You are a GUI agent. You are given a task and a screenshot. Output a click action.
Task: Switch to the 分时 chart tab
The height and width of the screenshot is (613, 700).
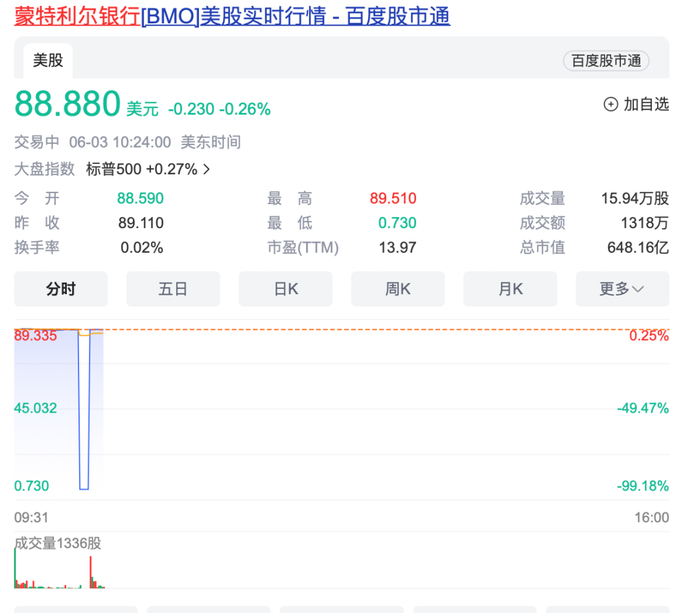click(61, 289)
